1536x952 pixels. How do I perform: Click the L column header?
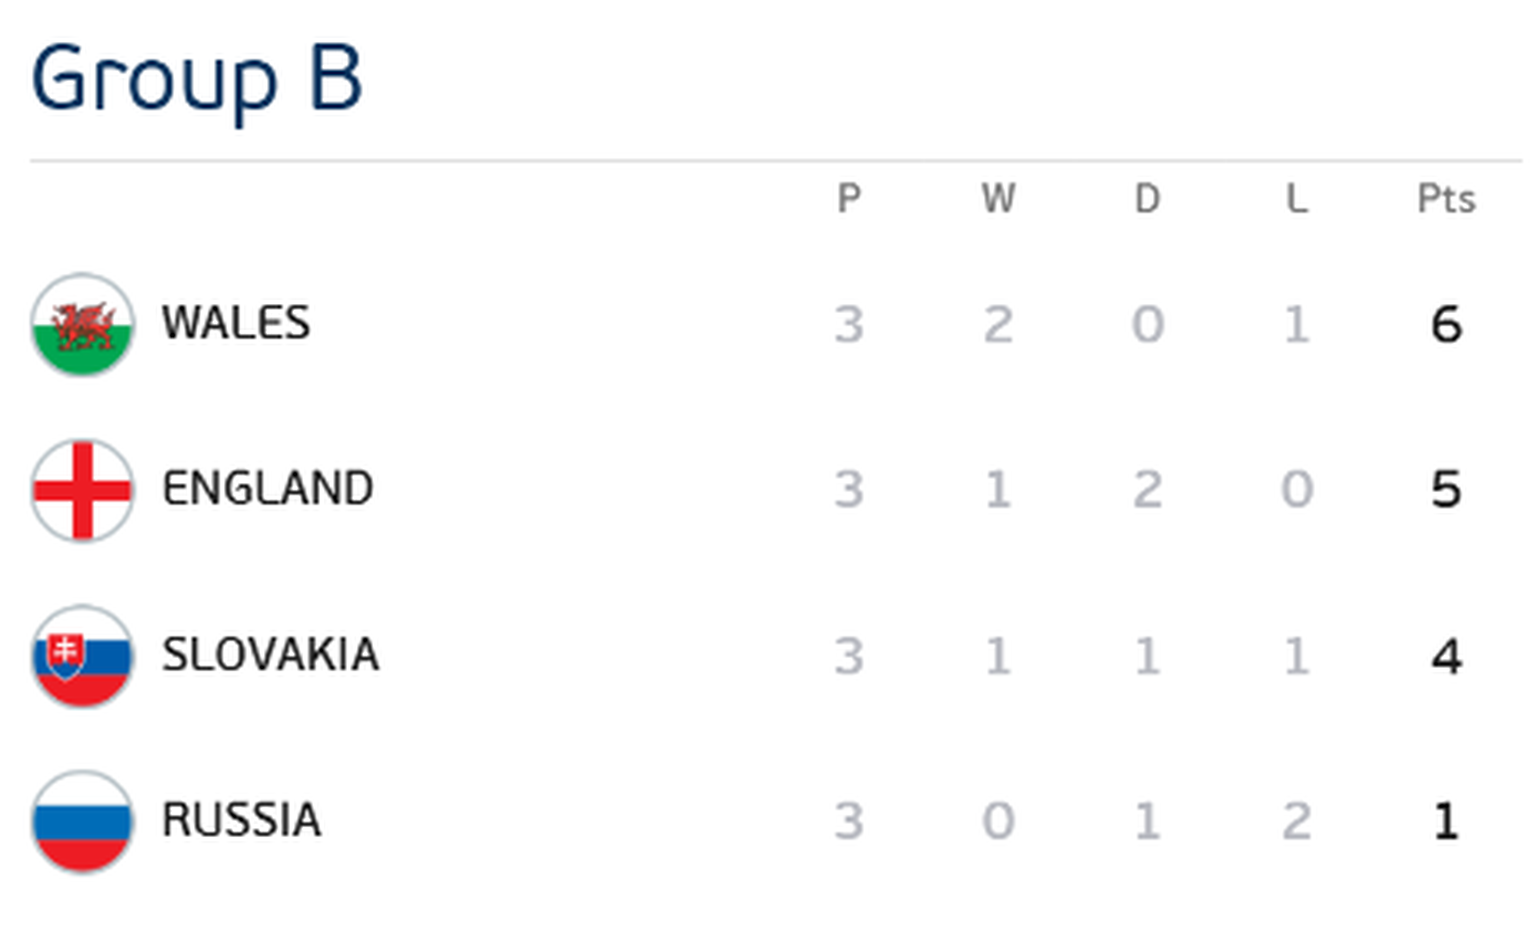1296,199
